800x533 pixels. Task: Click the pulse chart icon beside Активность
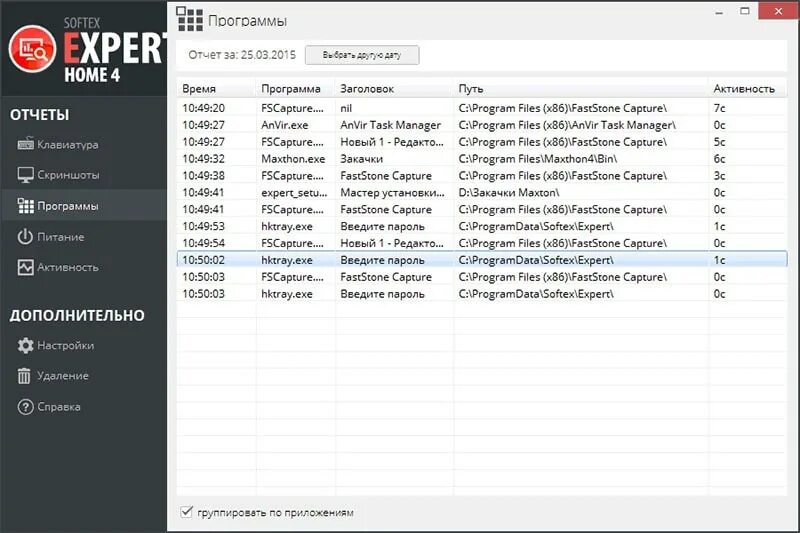25,267
